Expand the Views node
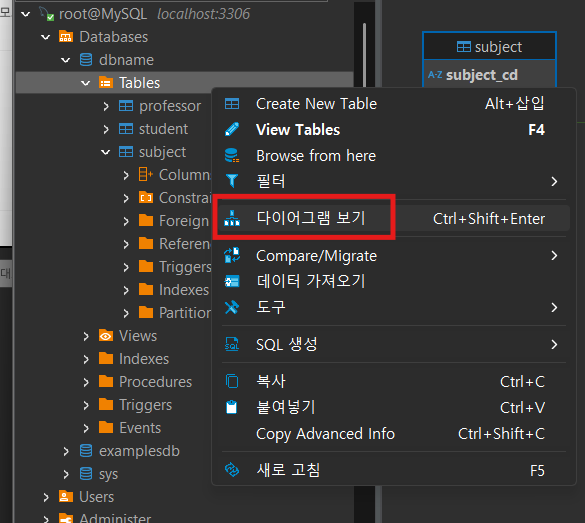 click(x=86, y=336)
